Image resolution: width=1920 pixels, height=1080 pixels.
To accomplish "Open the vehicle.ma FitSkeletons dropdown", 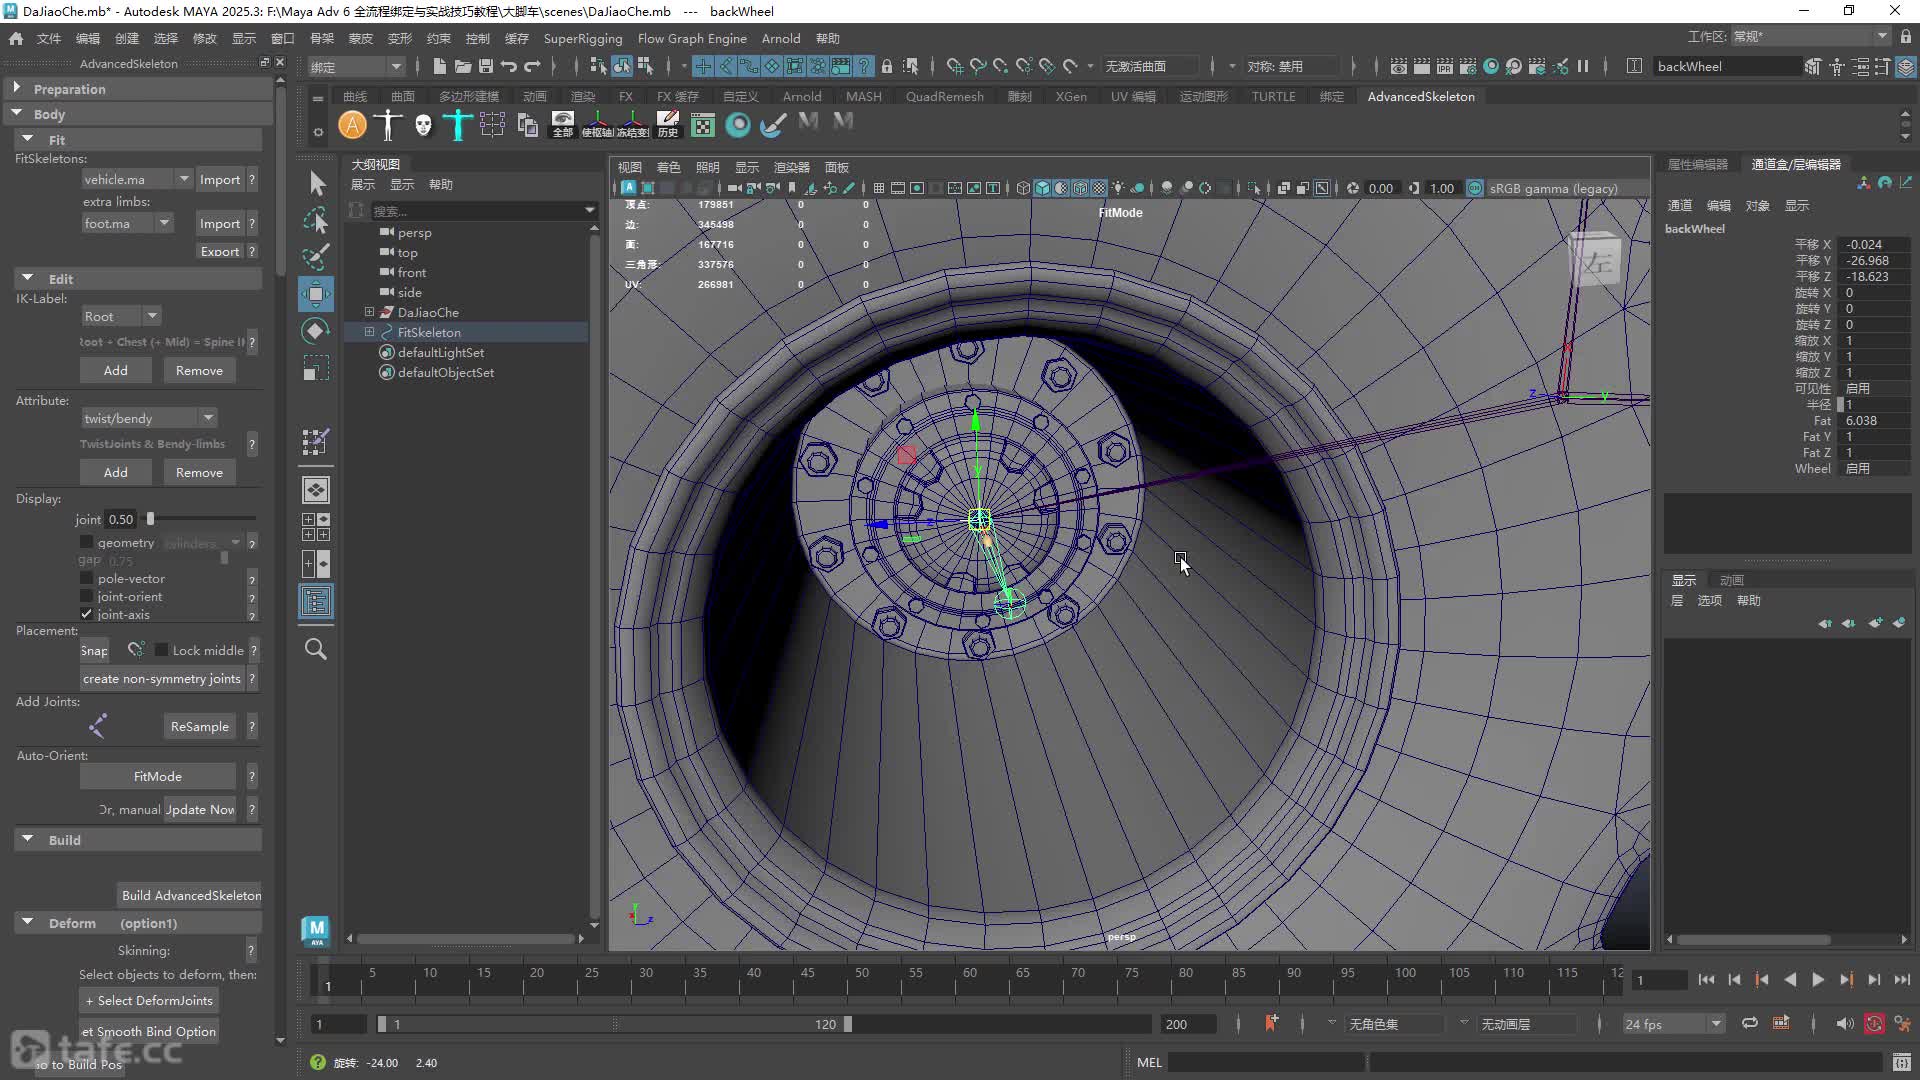I will point(137,179).
